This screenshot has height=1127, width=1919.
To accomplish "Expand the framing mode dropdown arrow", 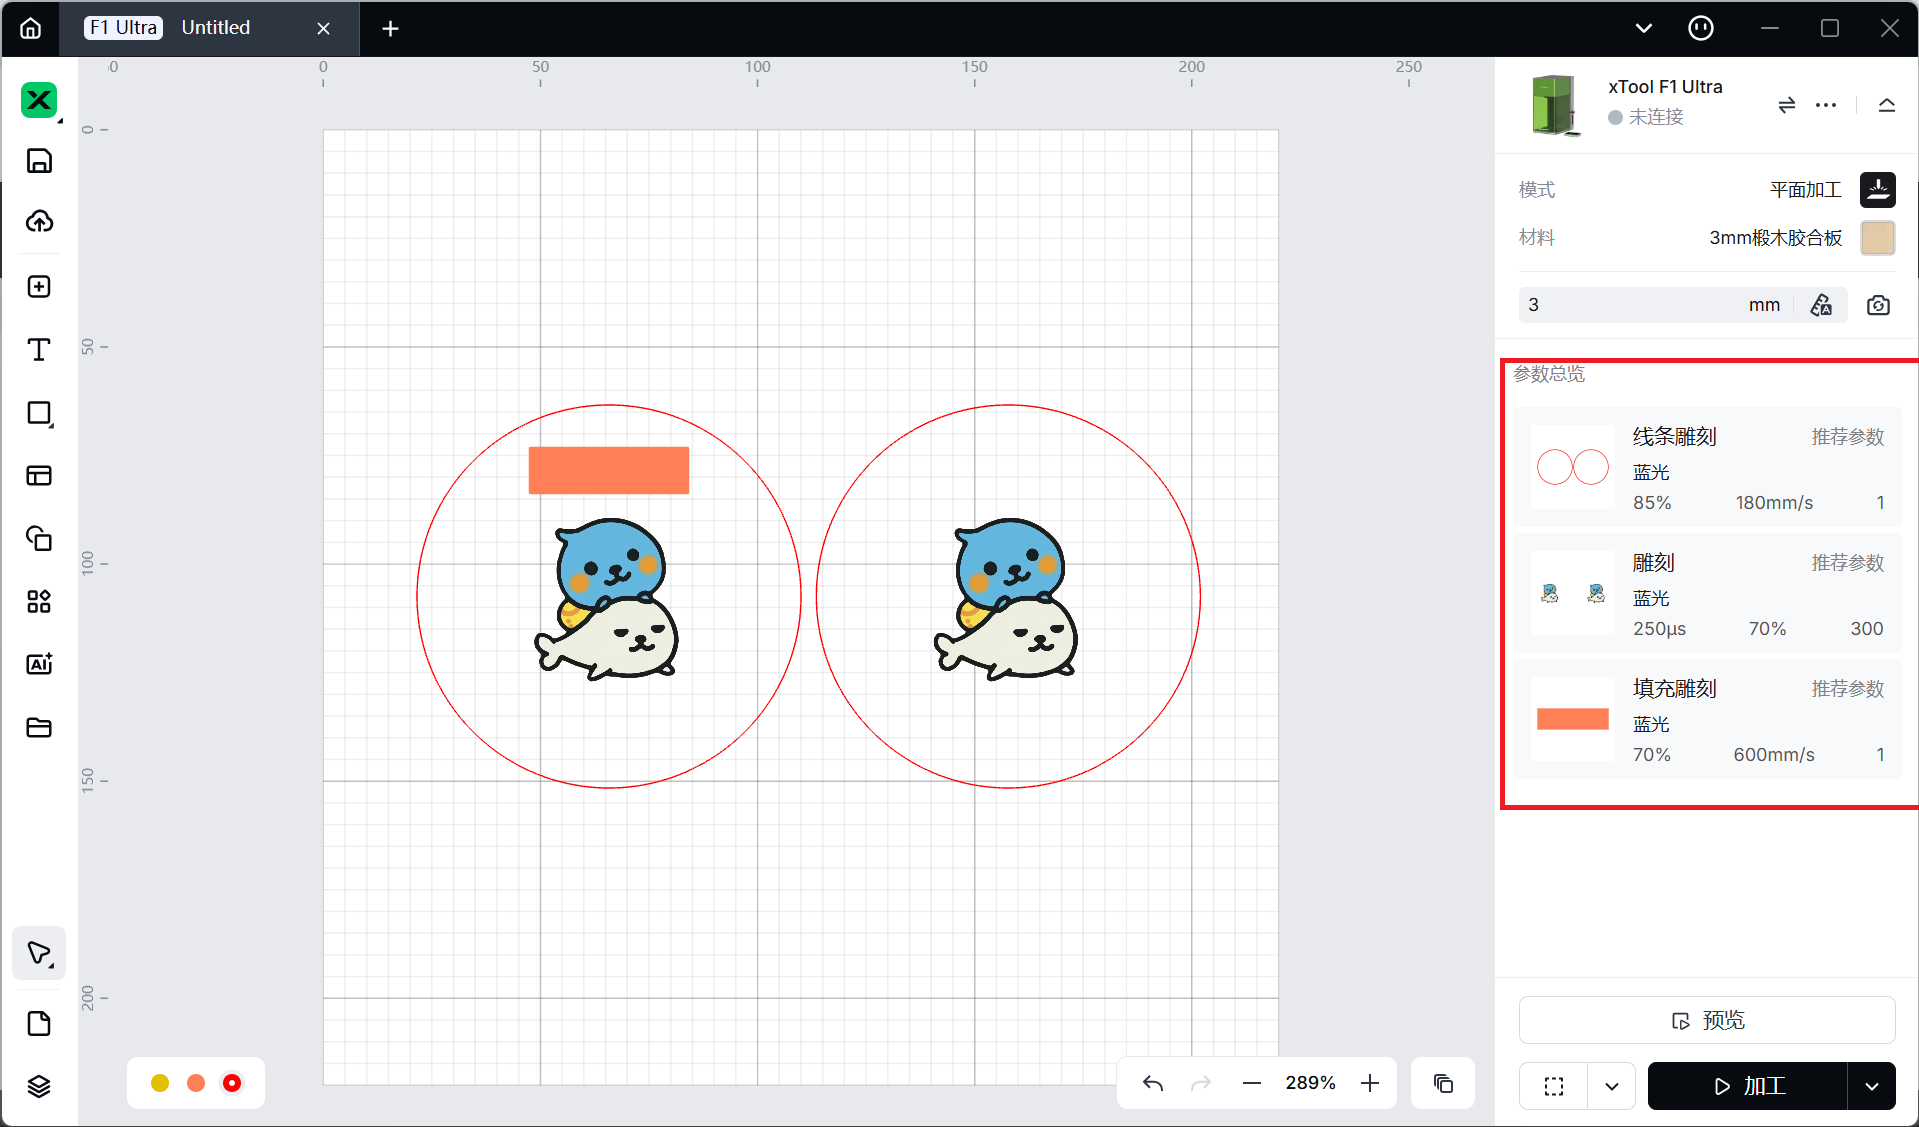I will [x=1611, y=1086].
